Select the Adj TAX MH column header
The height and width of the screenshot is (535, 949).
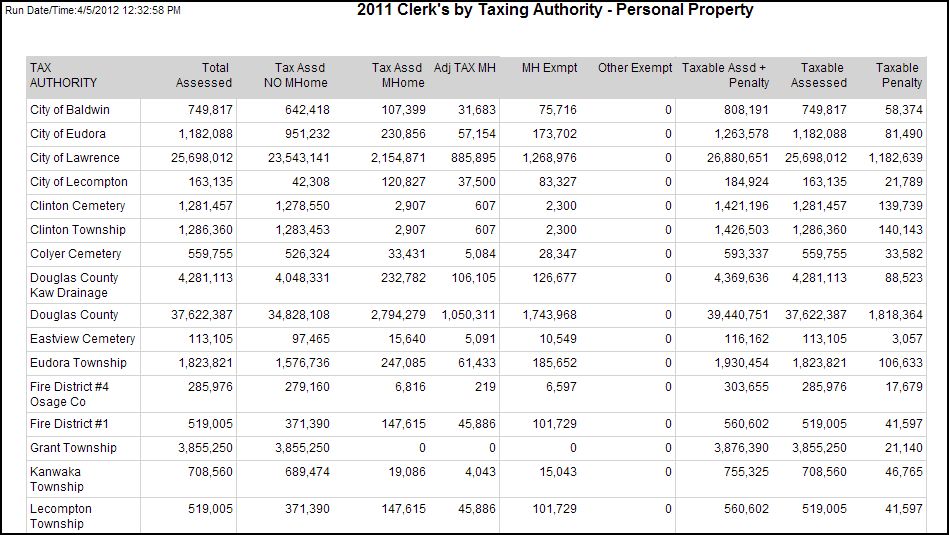tap(465, 68)
